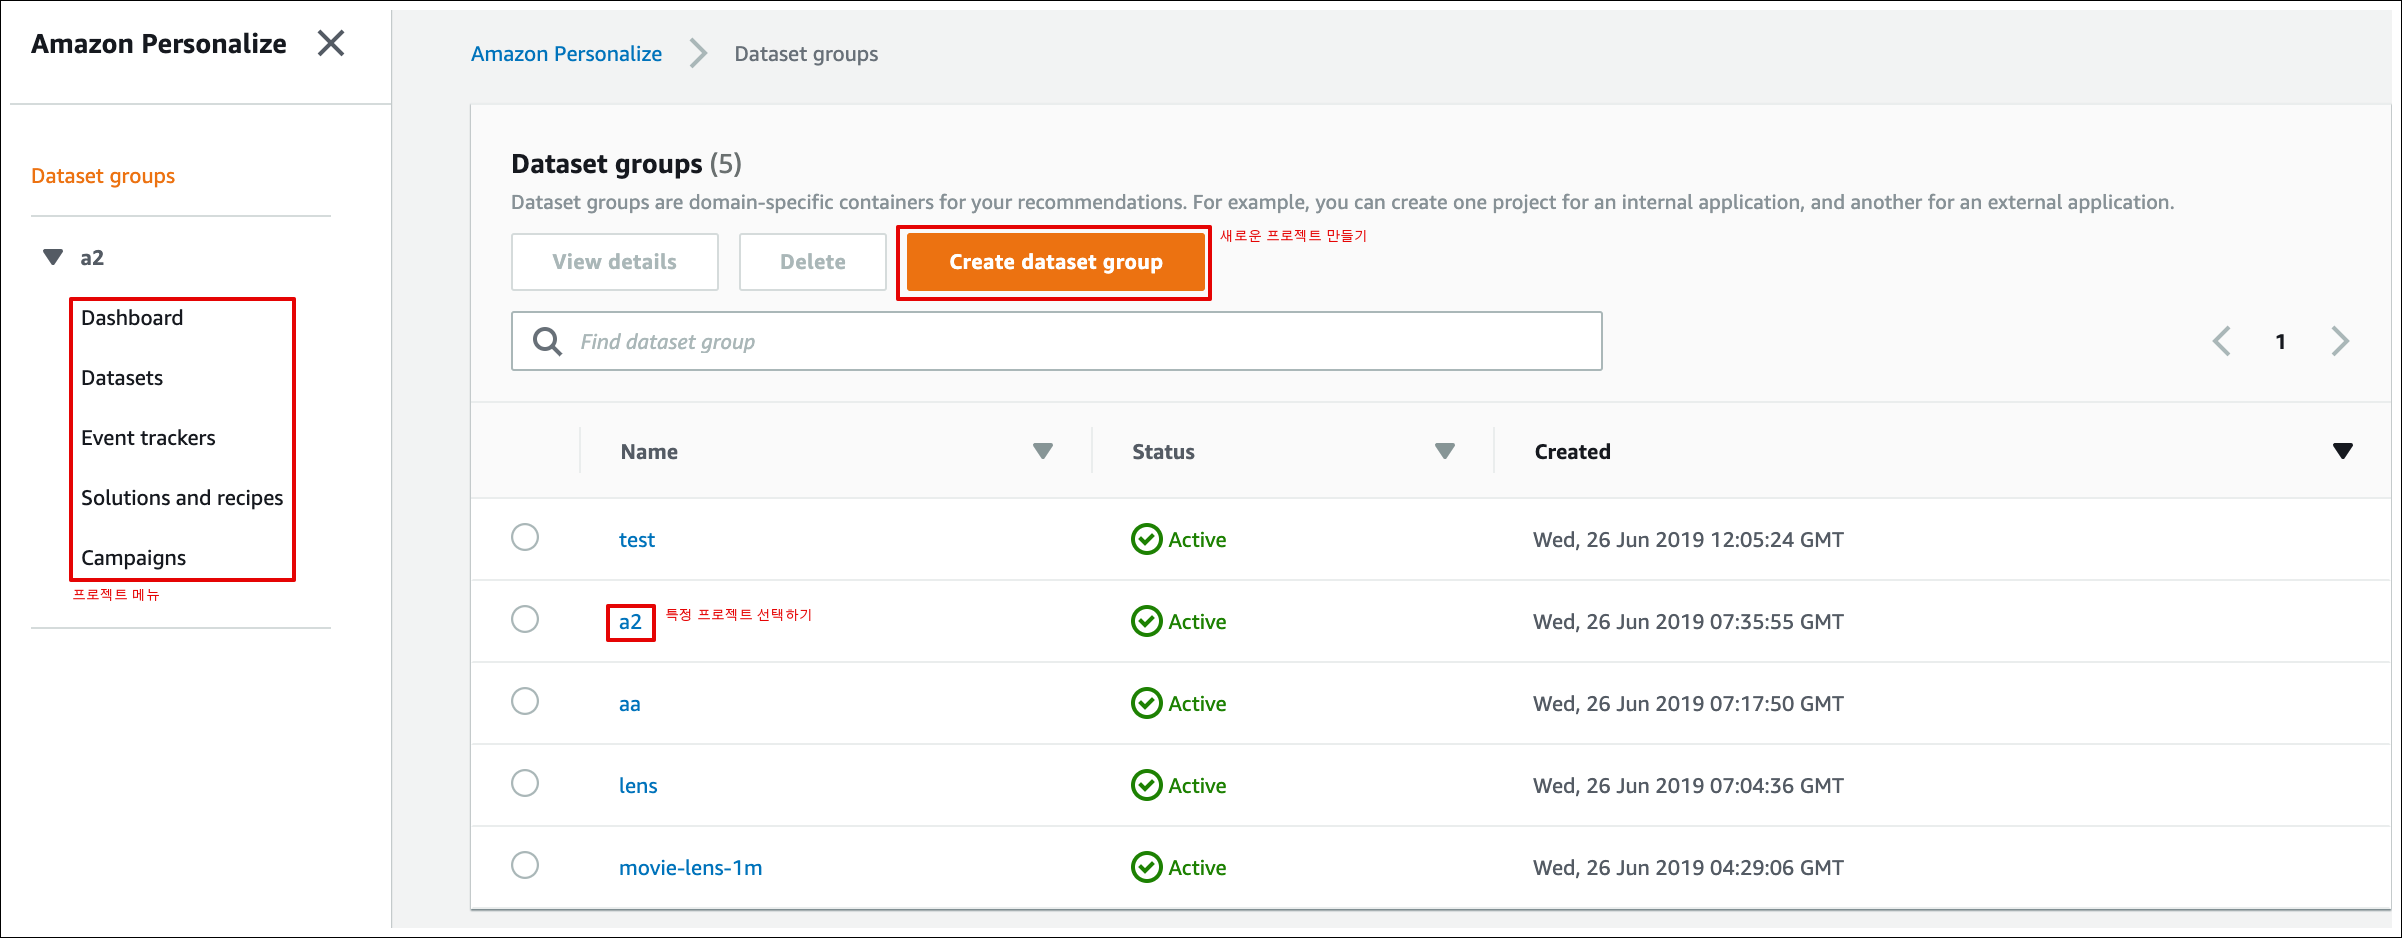The width and height of the screenshot is (2402, 938).
Task: Click date 'Wed, 26 Jun 2019 07:35:55 GMT'
Action: pyautogui.click(x=1689, y=622)
